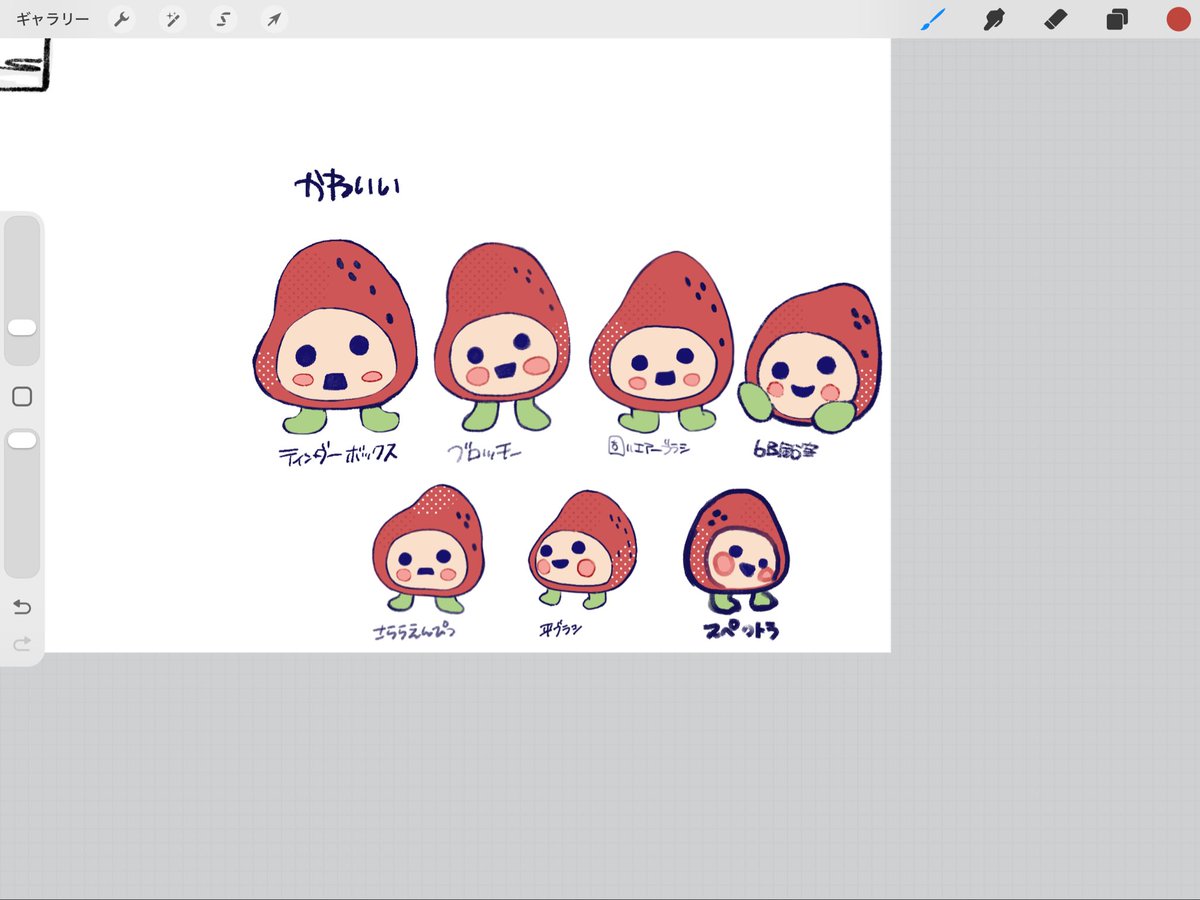The width and height of the screenshot is (1200, 900).
Task: Tap the redo arrow on sidebar
Action: [x=22, y=645]
